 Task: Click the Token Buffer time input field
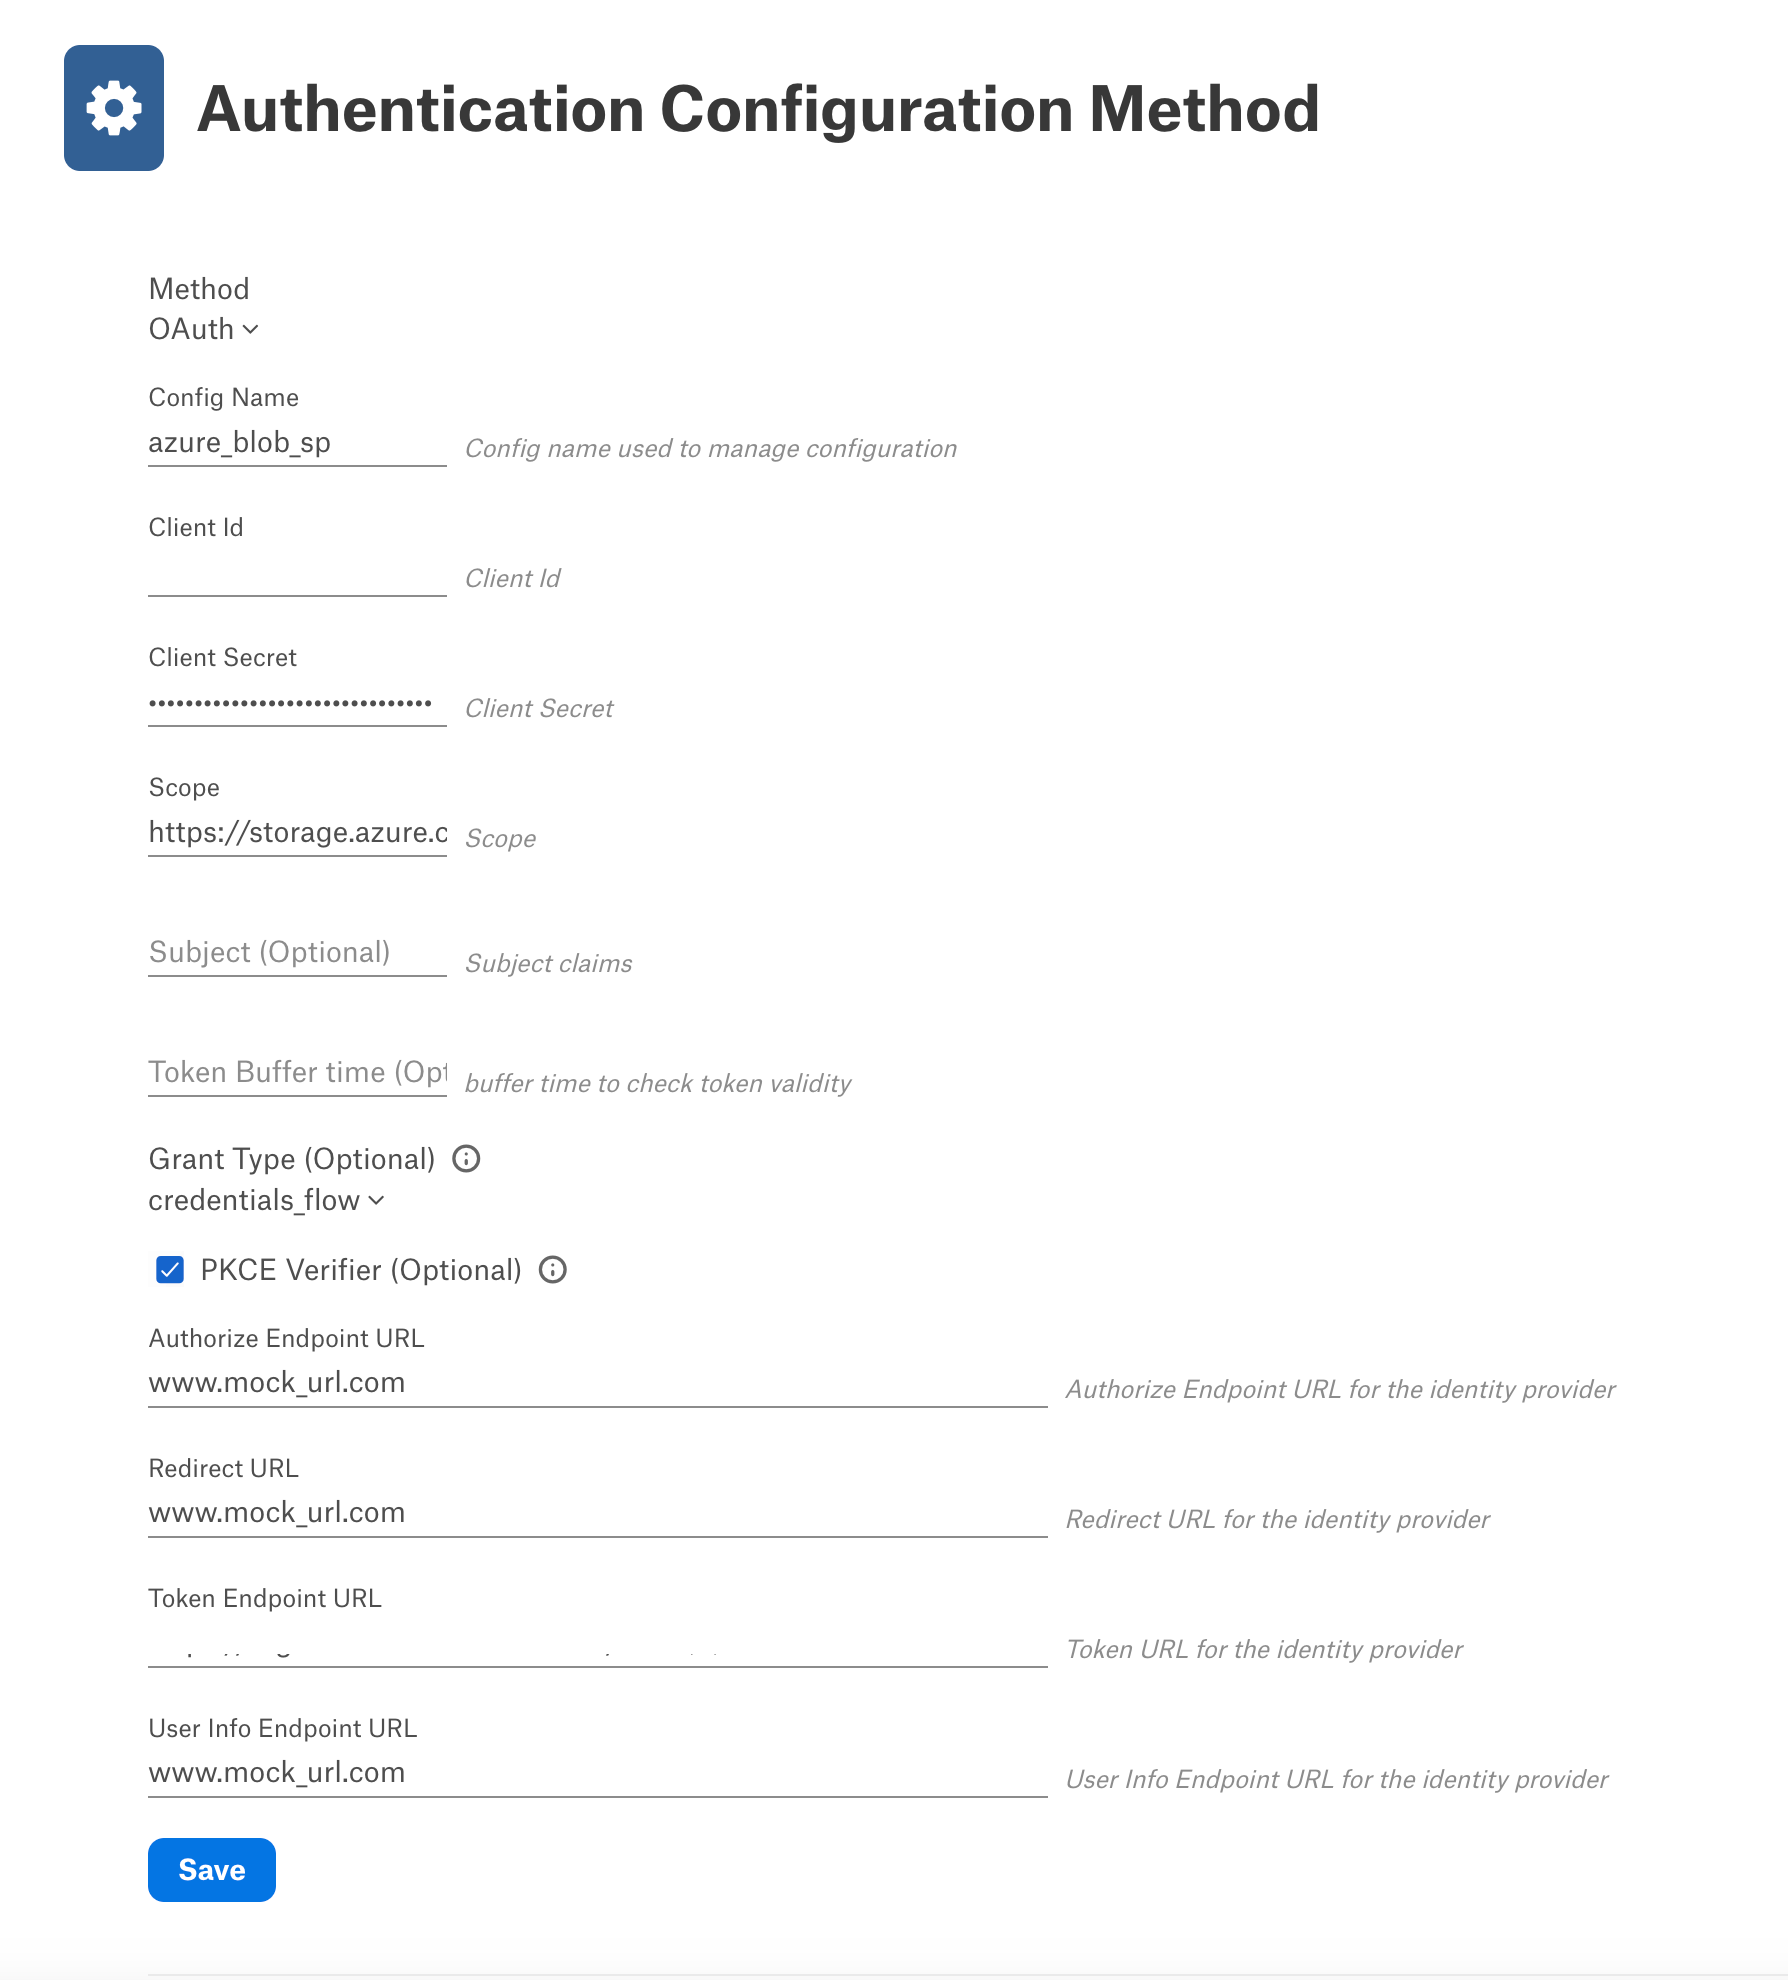[297, 1073]
